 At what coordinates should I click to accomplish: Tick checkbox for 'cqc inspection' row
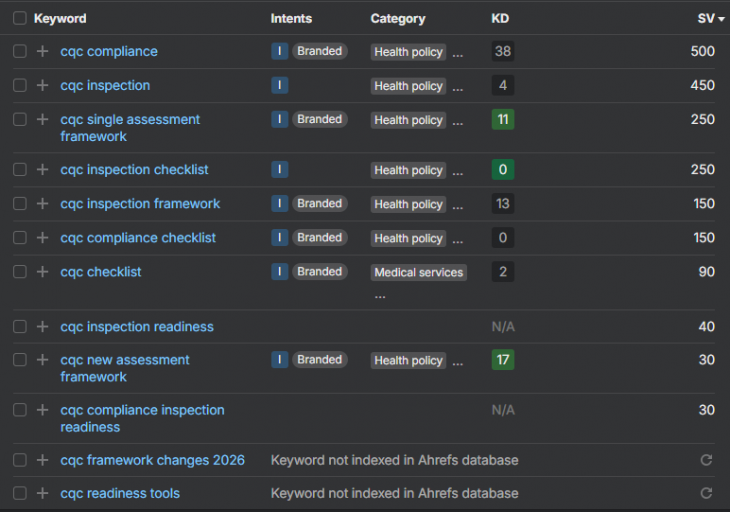pyautogui.click(x=20, y=85)
